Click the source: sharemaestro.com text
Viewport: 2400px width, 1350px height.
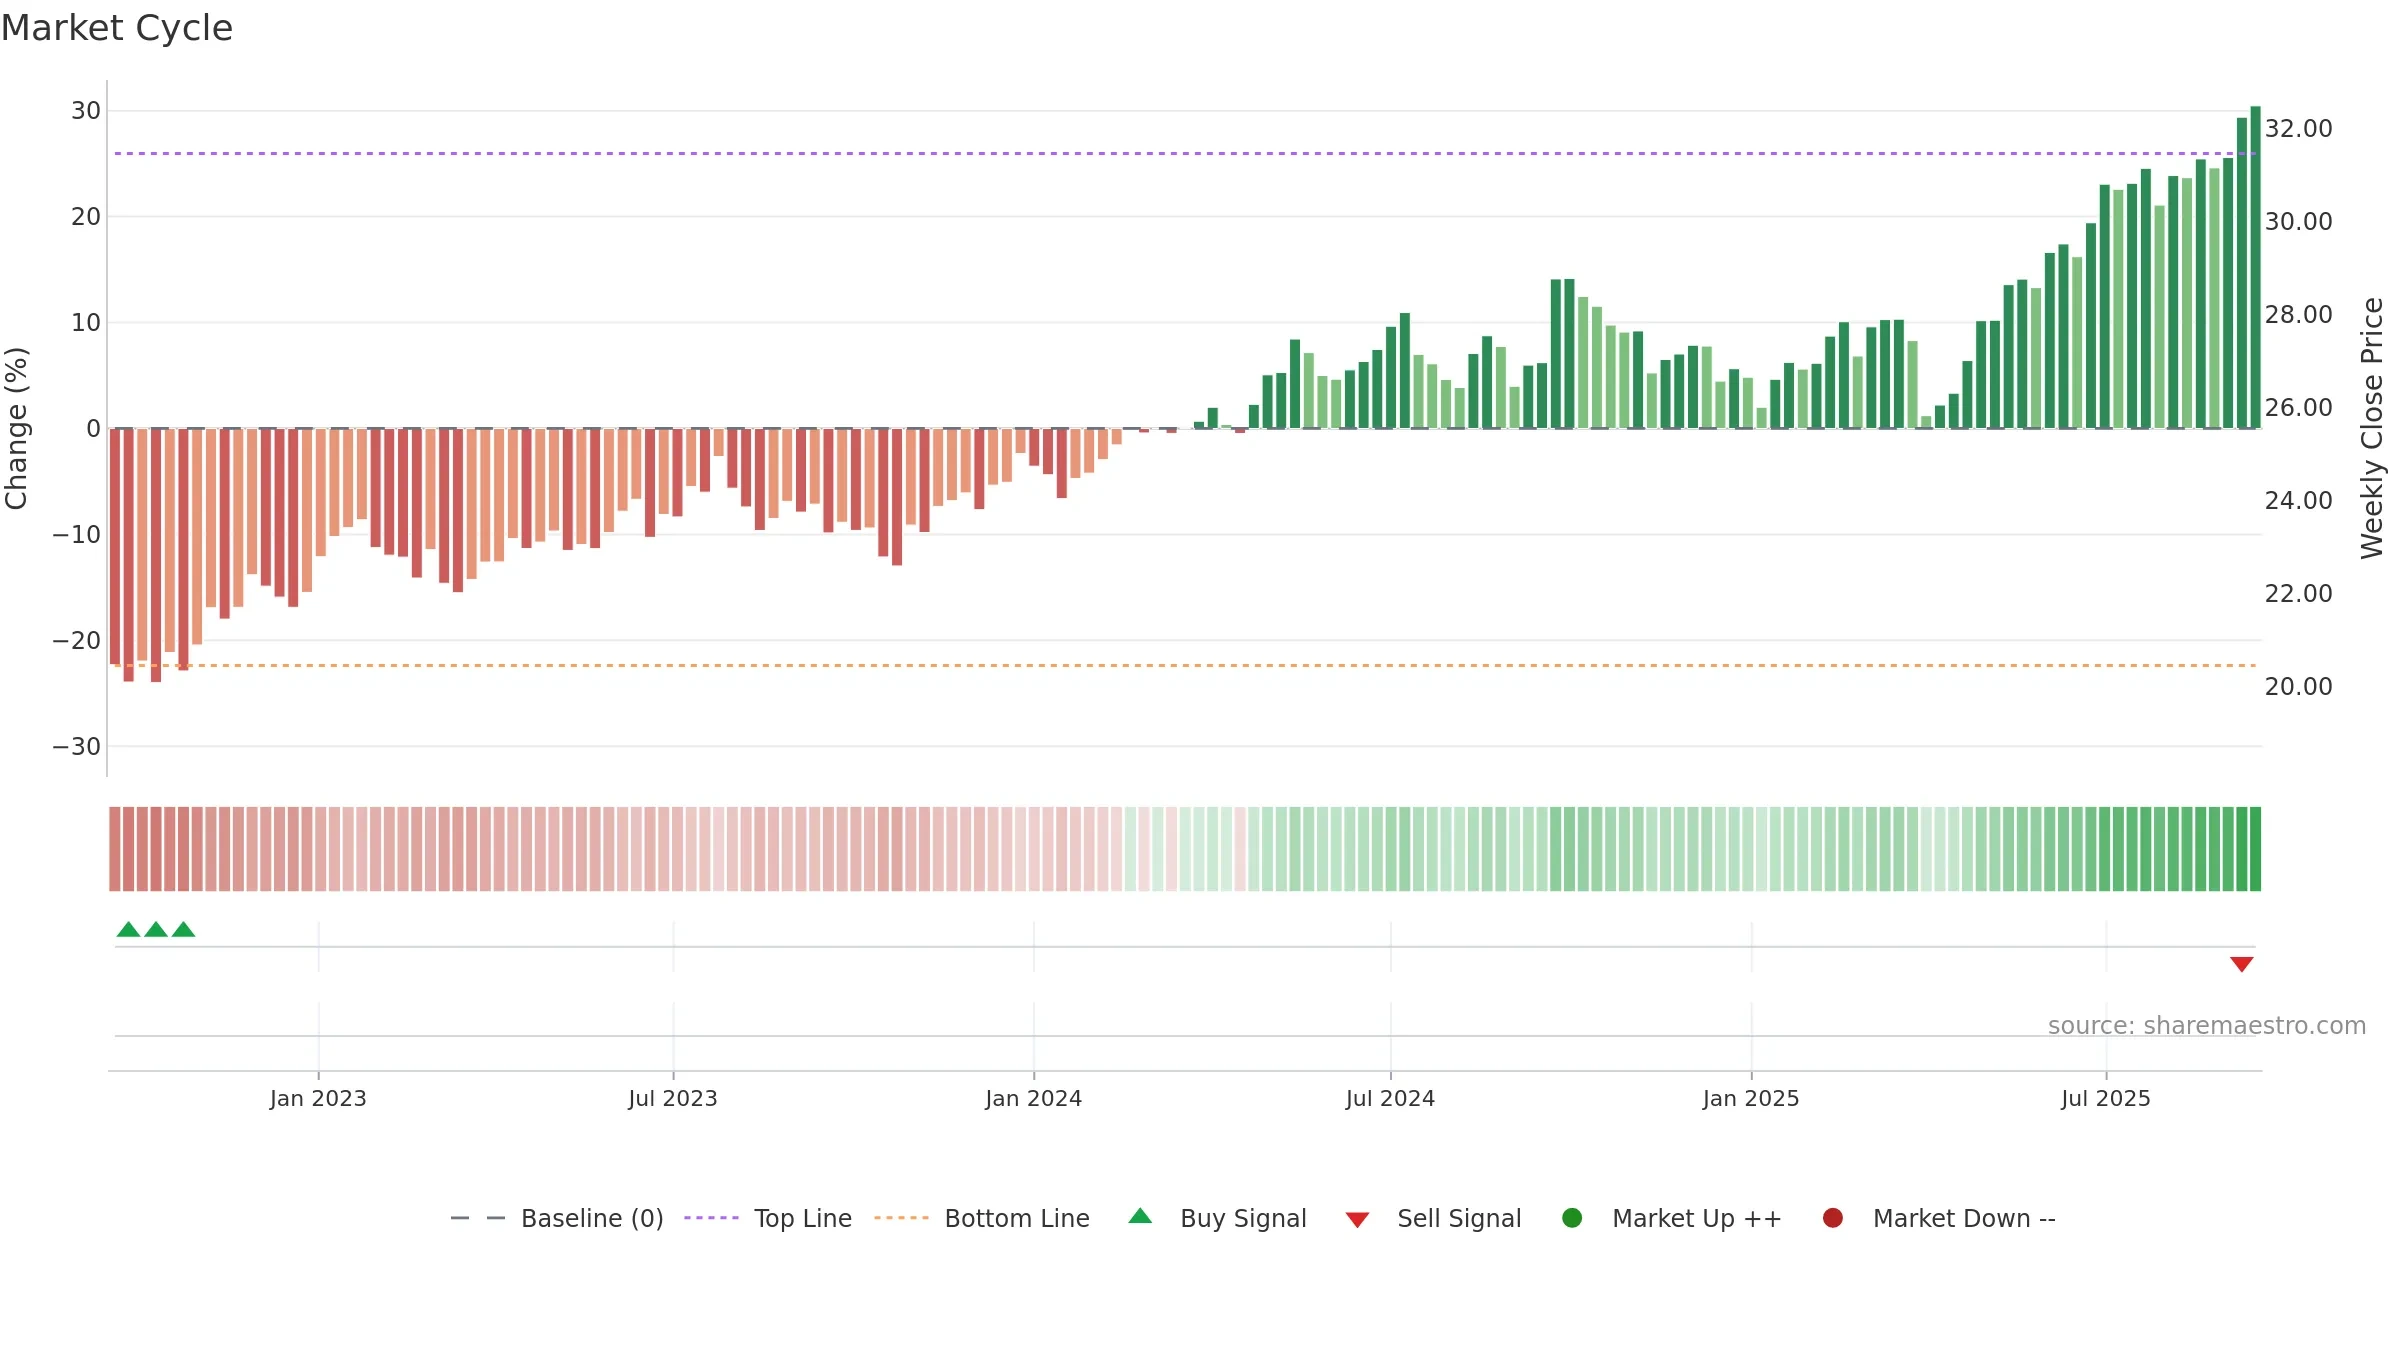pyautogui.click(x=2207, y=1025)
